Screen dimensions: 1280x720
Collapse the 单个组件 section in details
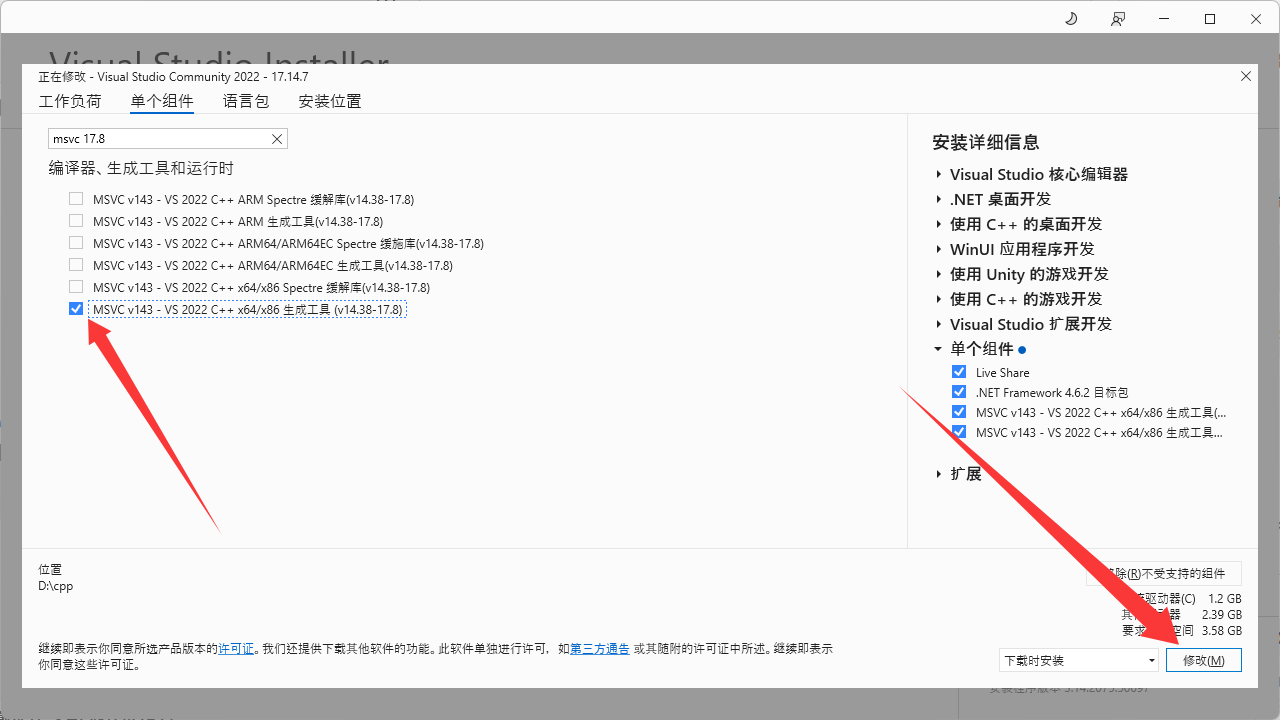point(939,349)
